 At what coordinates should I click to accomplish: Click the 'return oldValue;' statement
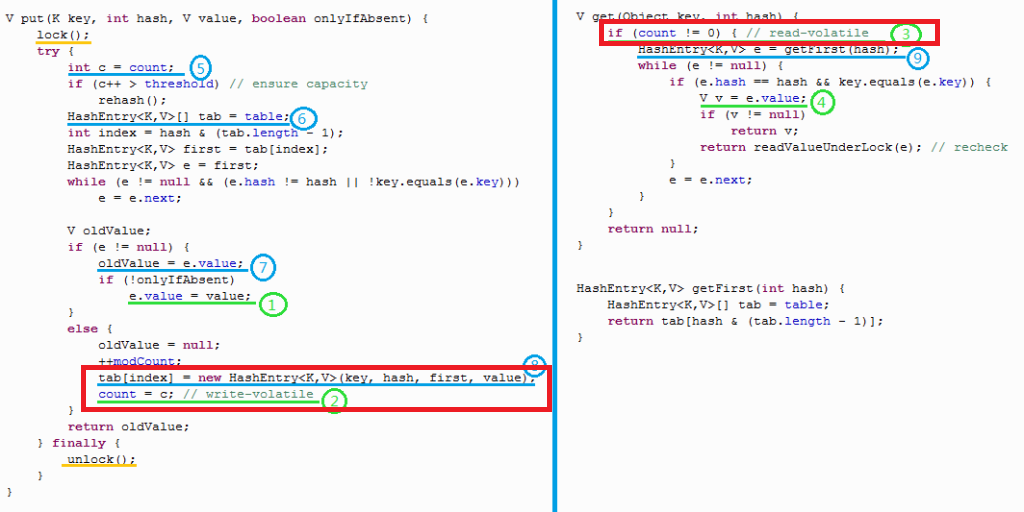tap(127, 427)
